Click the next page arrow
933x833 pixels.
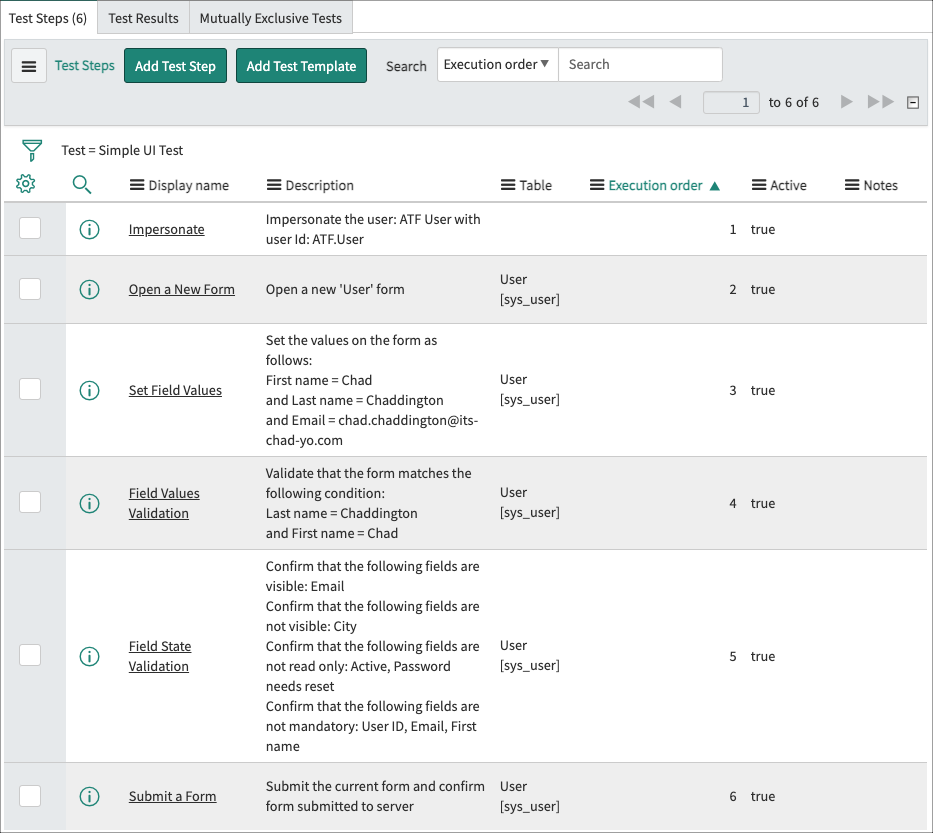[x=846, y=101]
